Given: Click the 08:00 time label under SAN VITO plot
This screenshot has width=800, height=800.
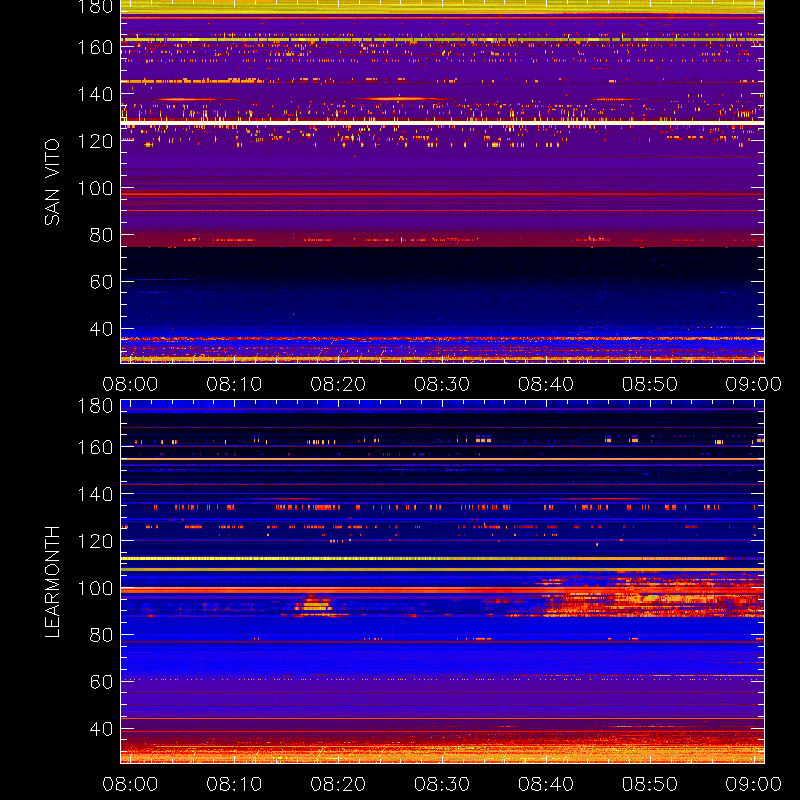Looking at the screenshot, I should coord(130,384).
